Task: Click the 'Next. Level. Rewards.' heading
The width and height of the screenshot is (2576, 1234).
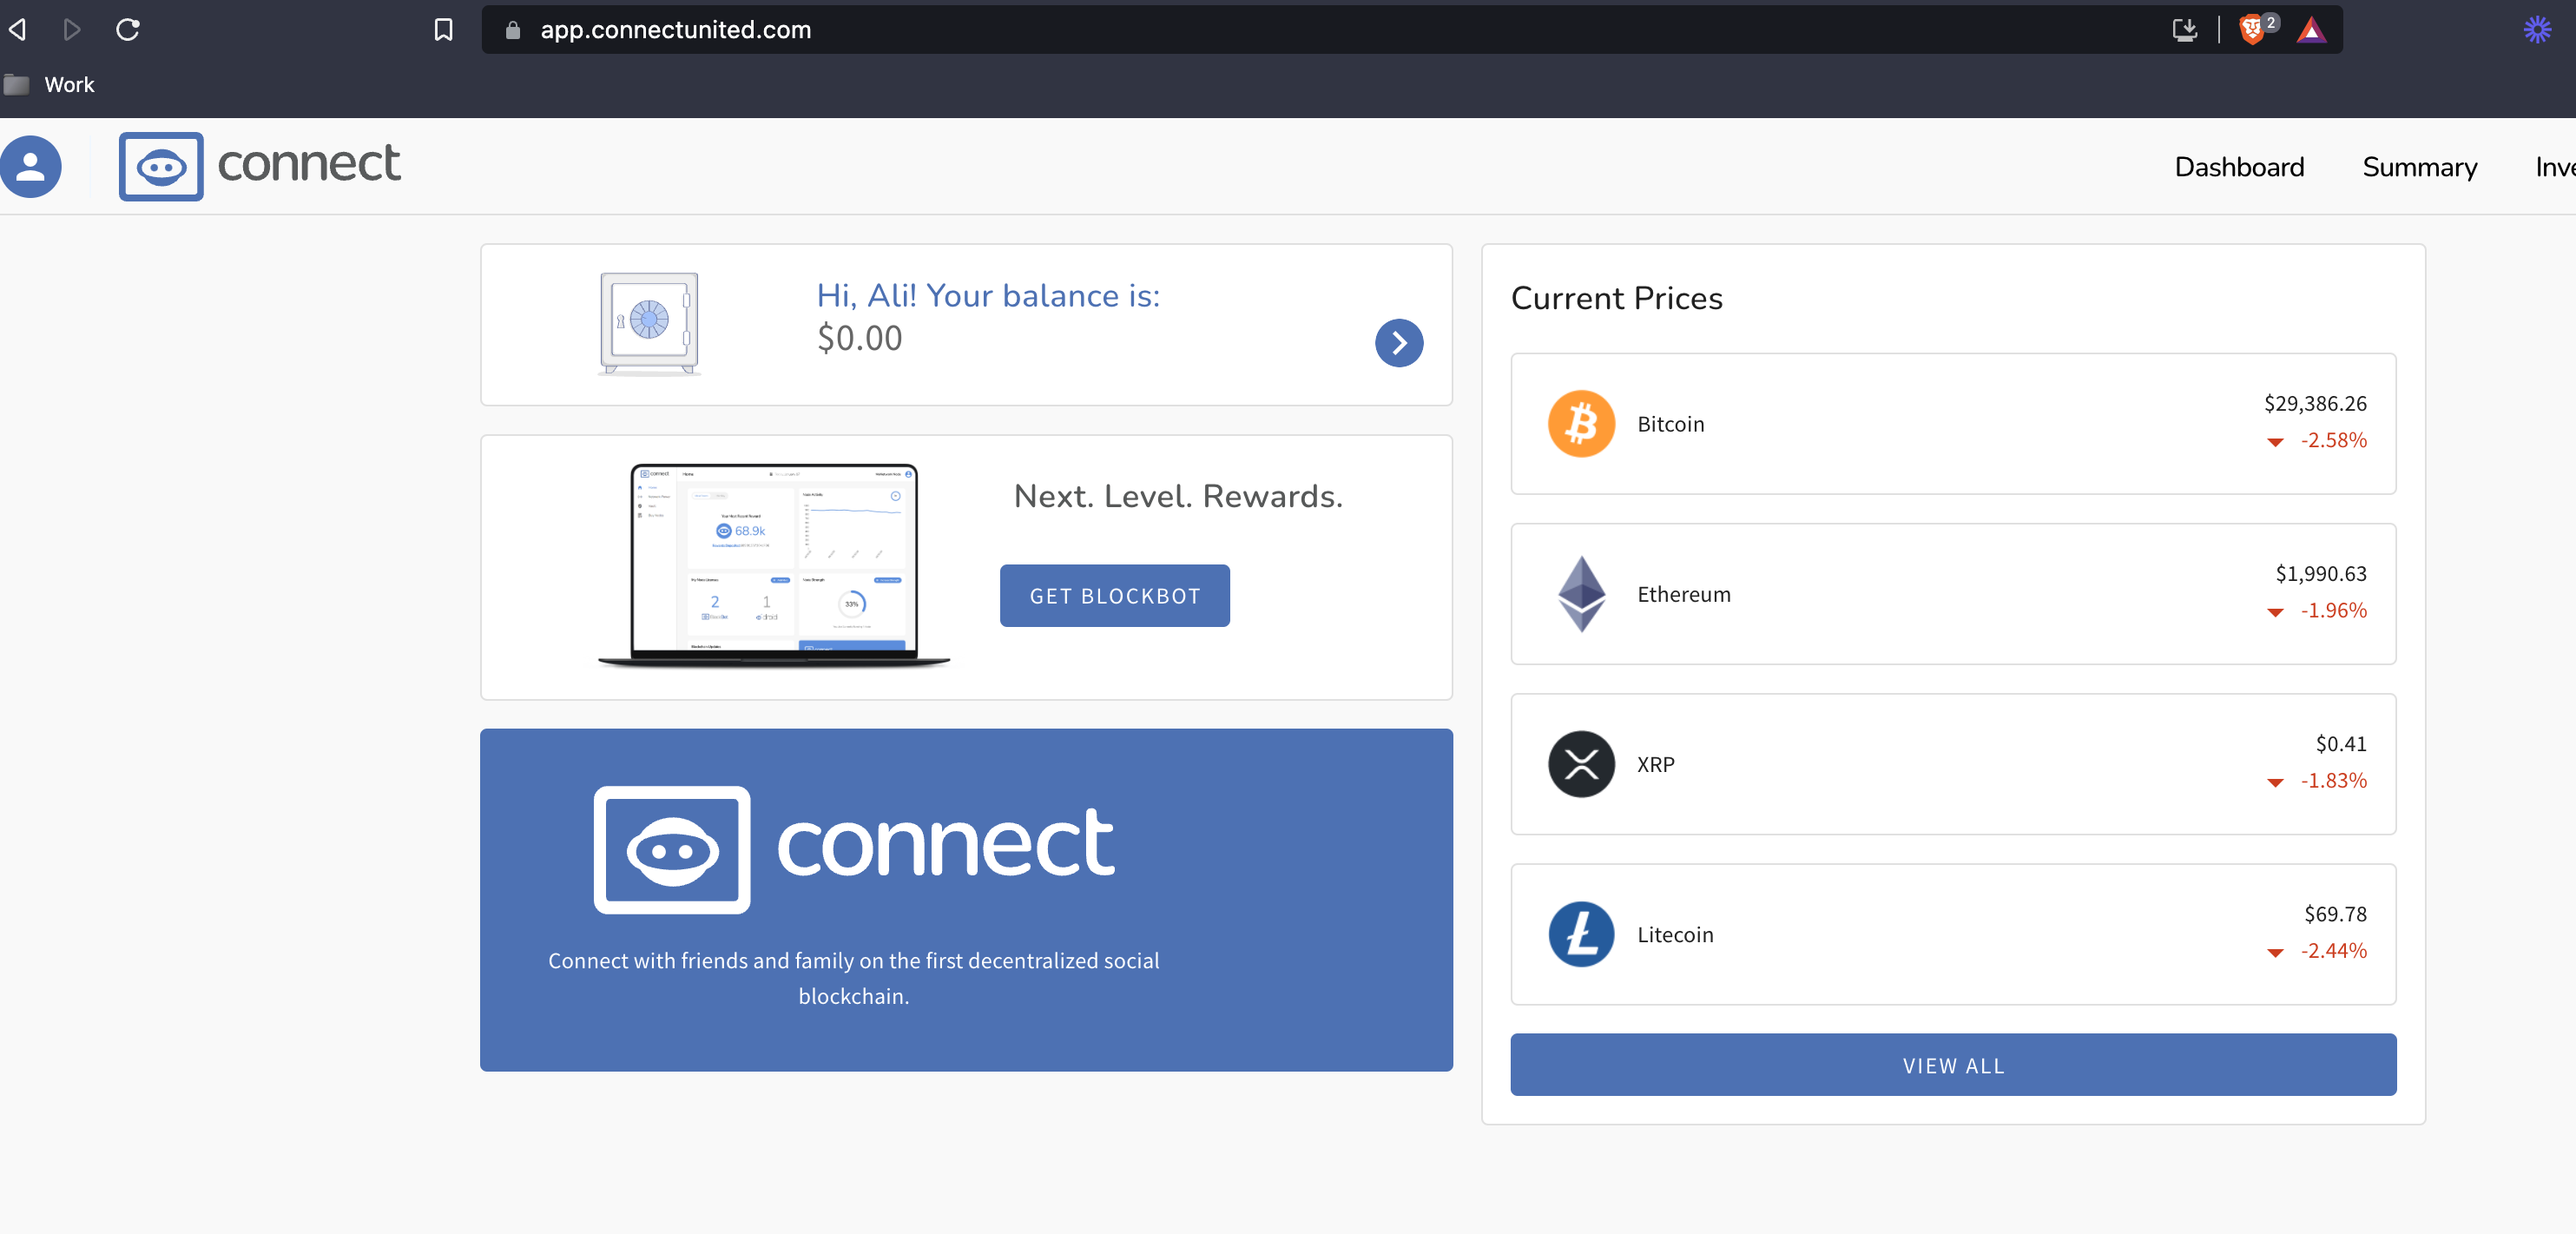Action: [1178, 496]
